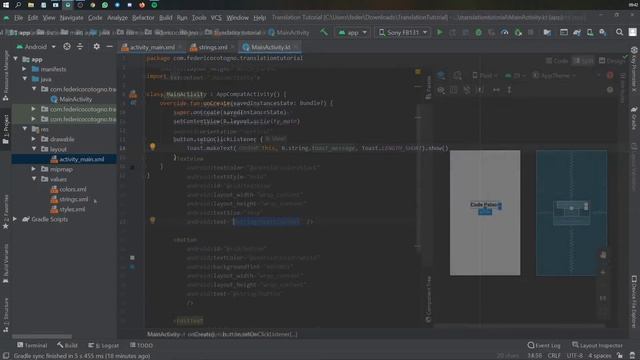Switch to activity_main.xml editor tab
640x360 pixels.
tap(151, 47)
